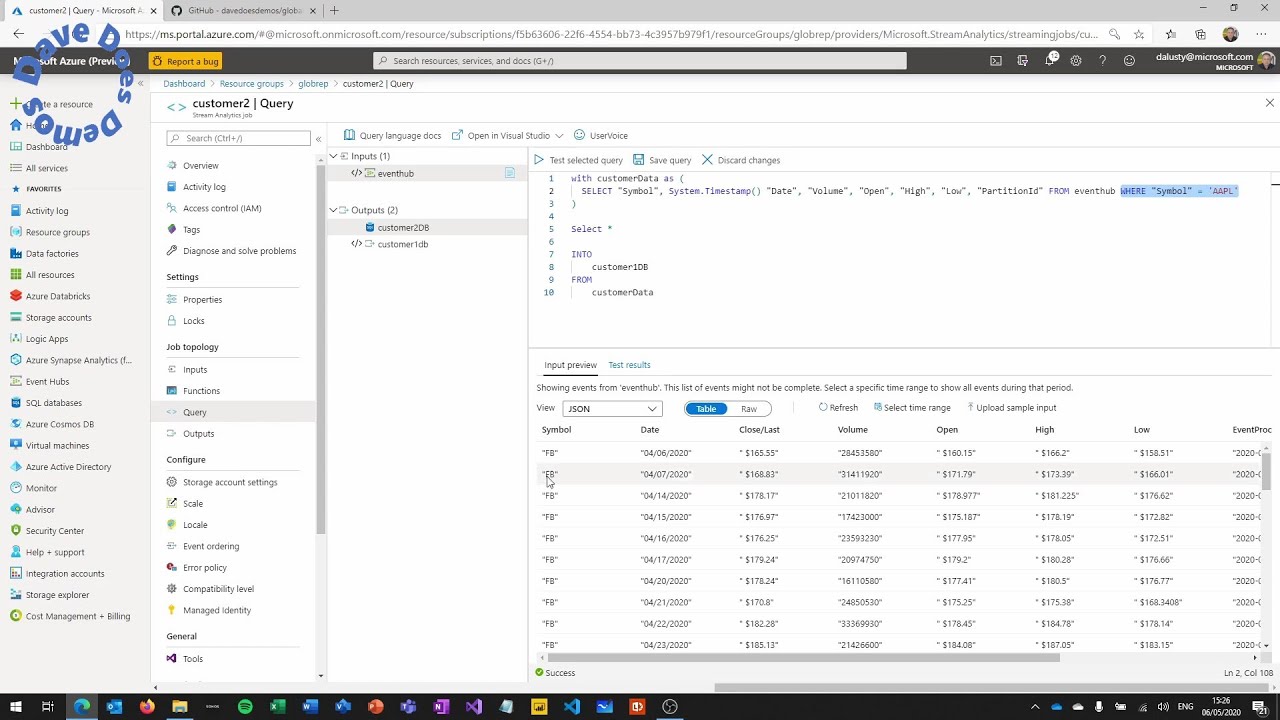Screen dimensions: 1280x720
Task: Click the resource menu vertical scrollbar
Action: tap(320, 348)
